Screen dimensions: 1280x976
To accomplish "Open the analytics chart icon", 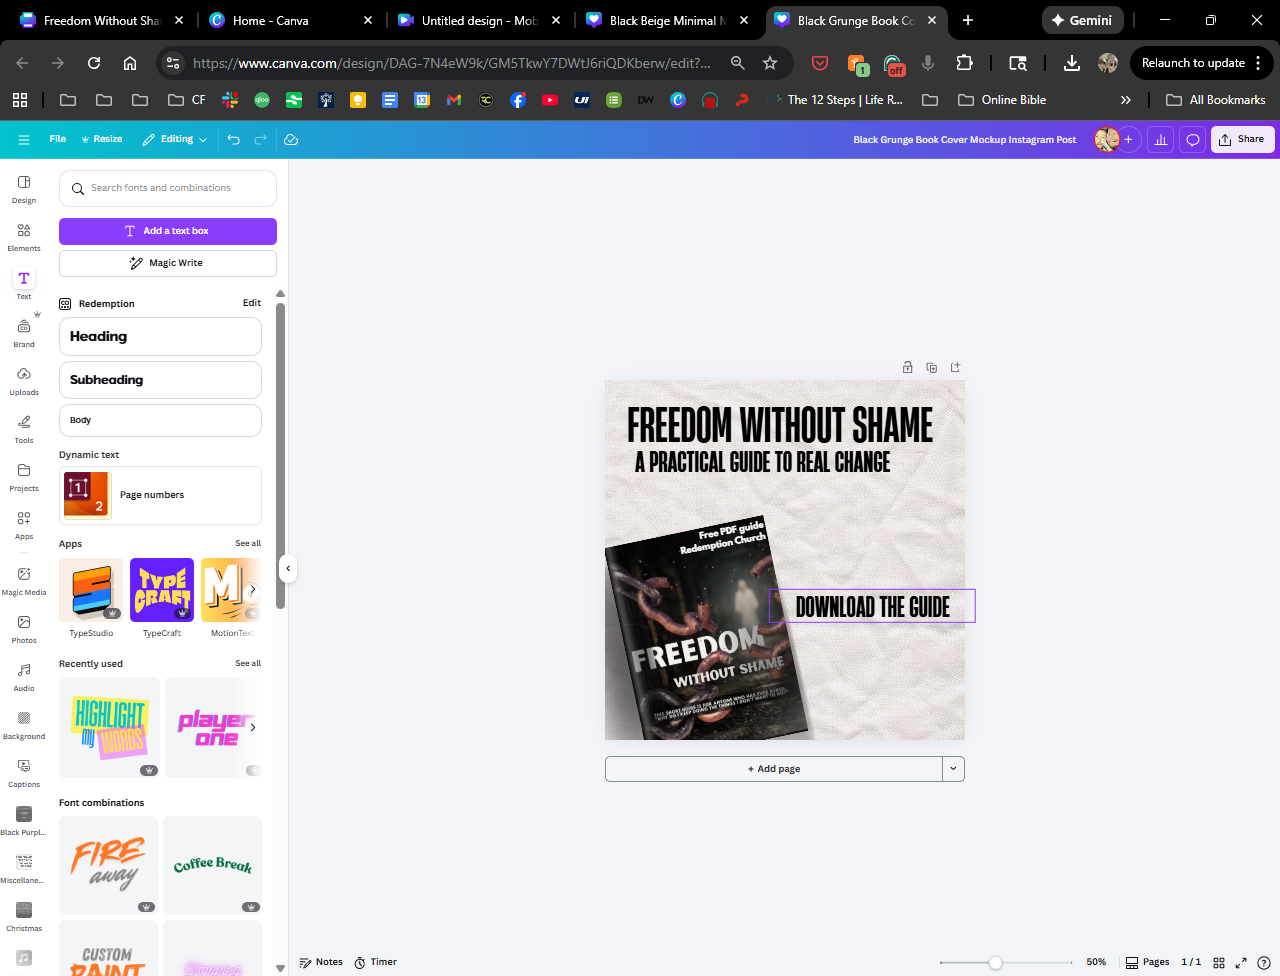I will (x=1160, y=140).
